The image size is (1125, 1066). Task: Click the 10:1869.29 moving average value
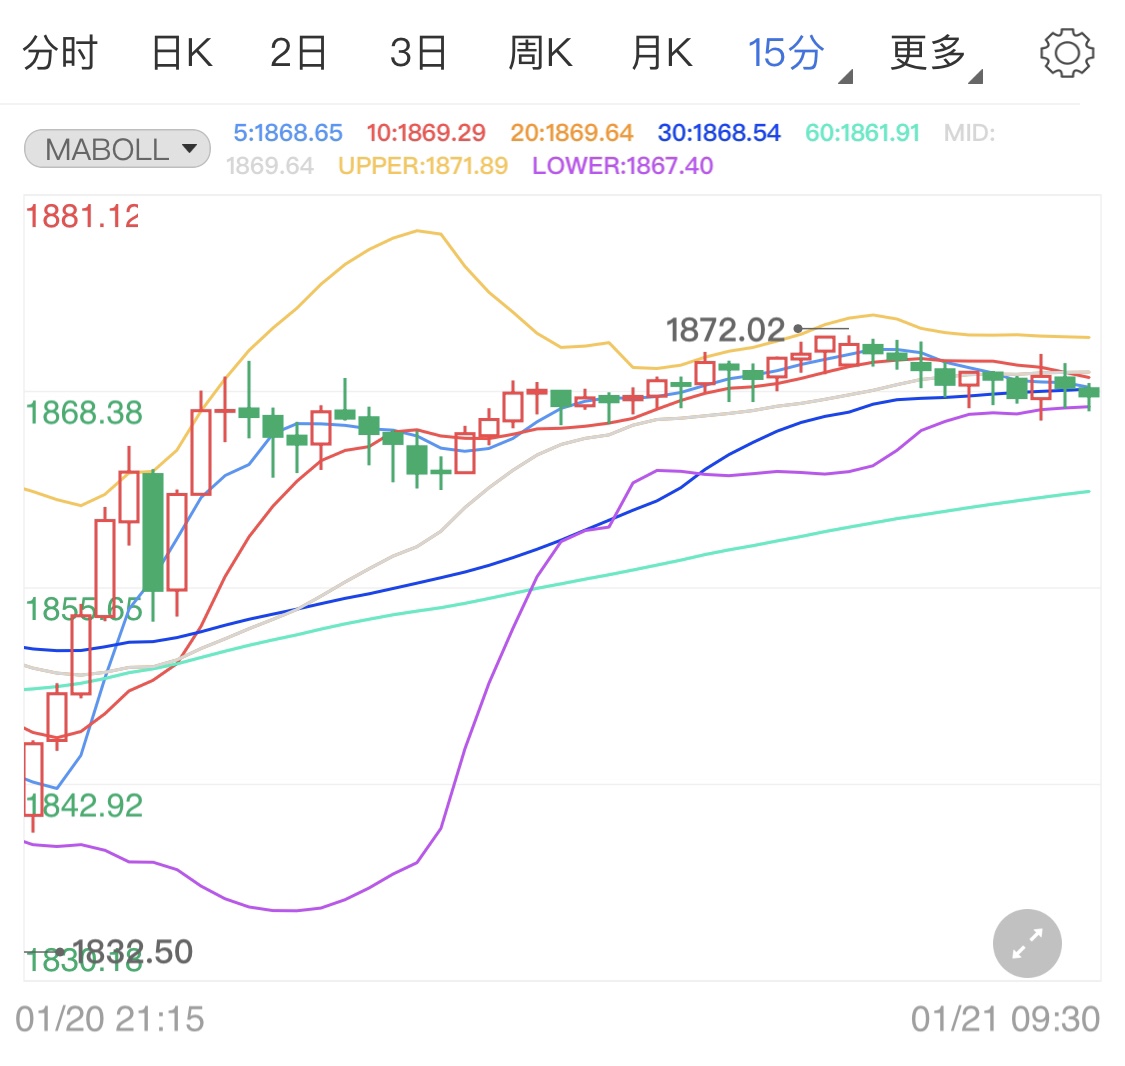point(426,133)
